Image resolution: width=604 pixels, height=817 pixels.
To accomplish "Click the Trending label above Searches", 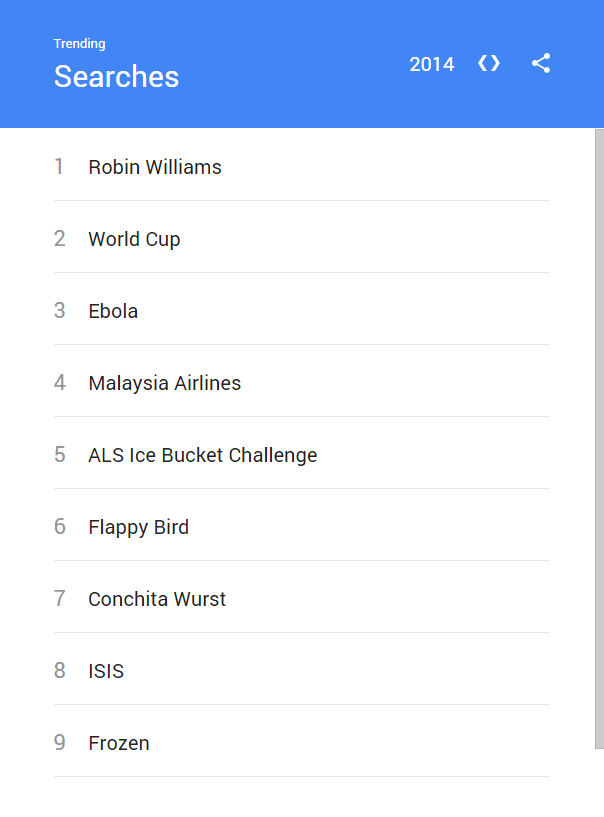I will (79, 44).
